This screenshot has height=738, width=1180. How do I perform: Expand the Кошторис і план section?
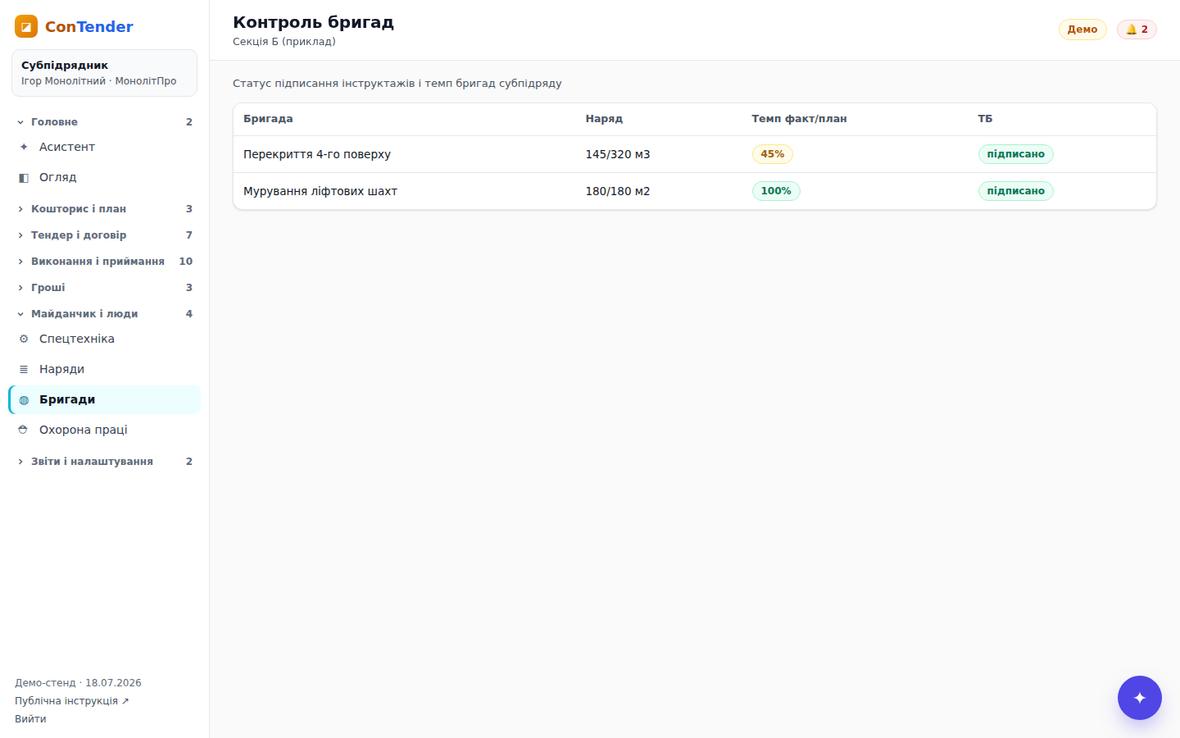pyautogui.click(x=104, y=209)
